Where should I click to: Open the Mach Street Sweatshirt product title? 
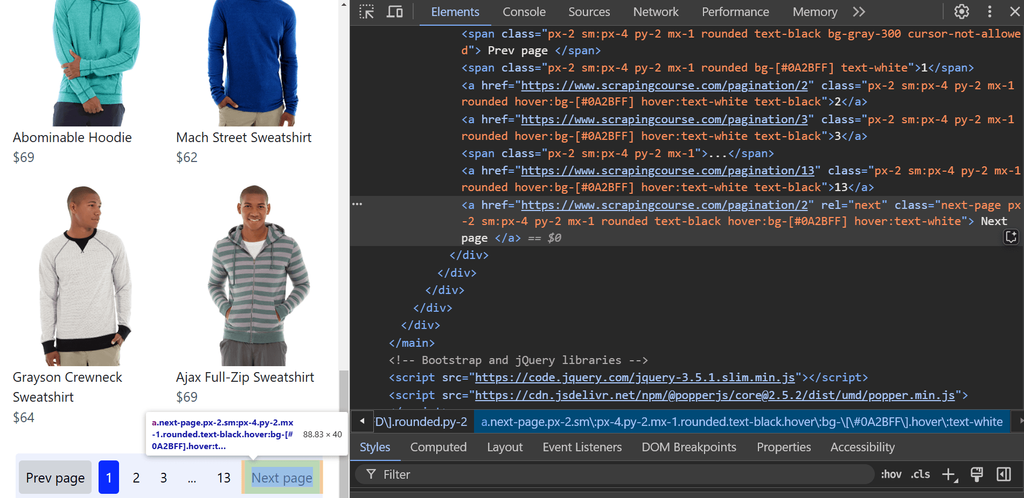tap(244, 137)
